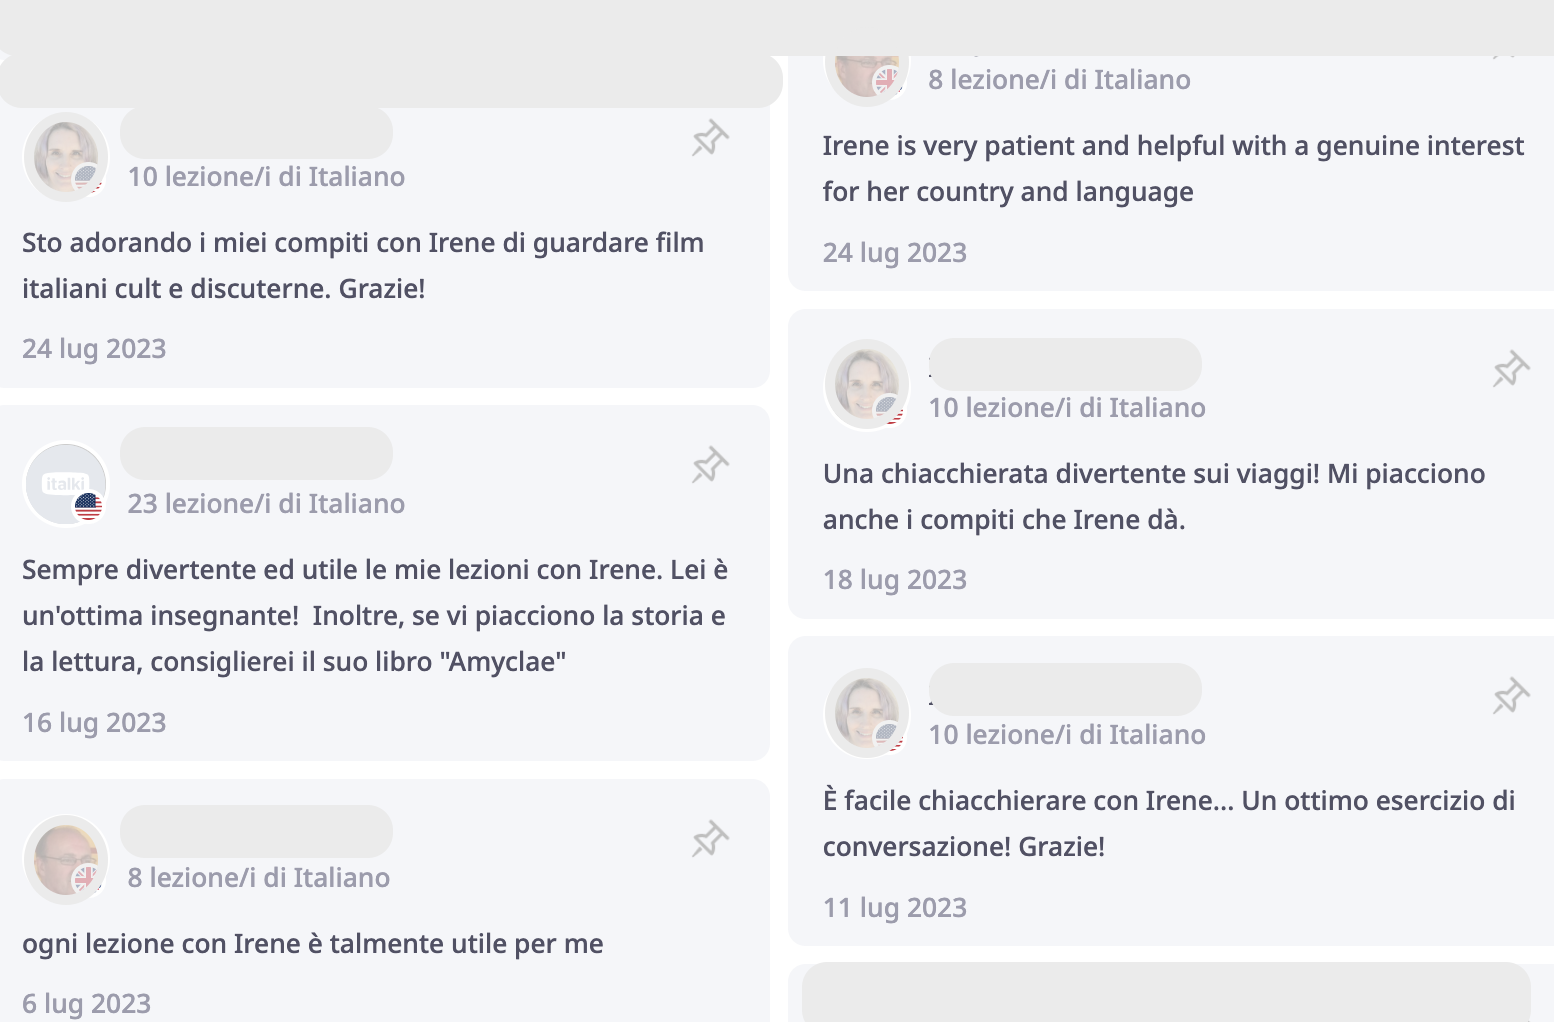Click '23 lezione/i di Italiano' lesson count
This screenshot has width=1554, height=1022.
[266, 504]
